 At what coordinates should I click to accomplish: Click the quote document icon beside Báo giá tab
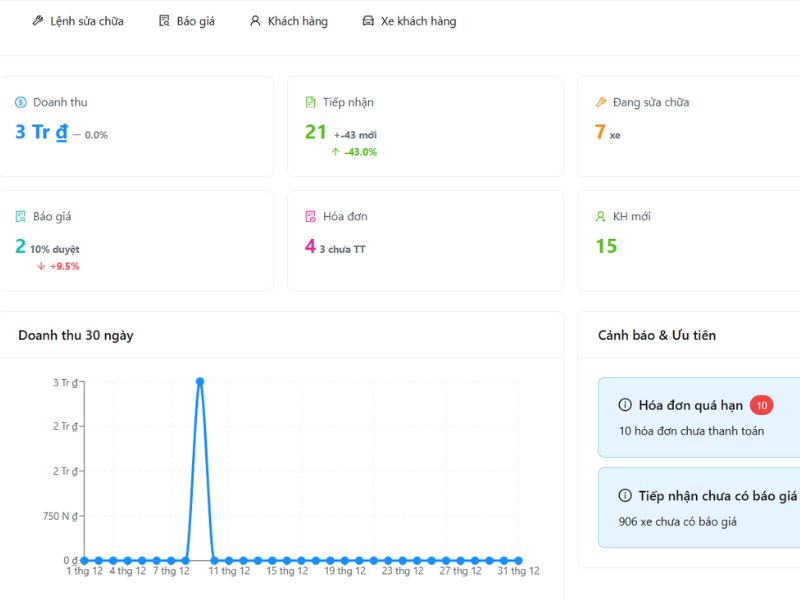(164, 21)
